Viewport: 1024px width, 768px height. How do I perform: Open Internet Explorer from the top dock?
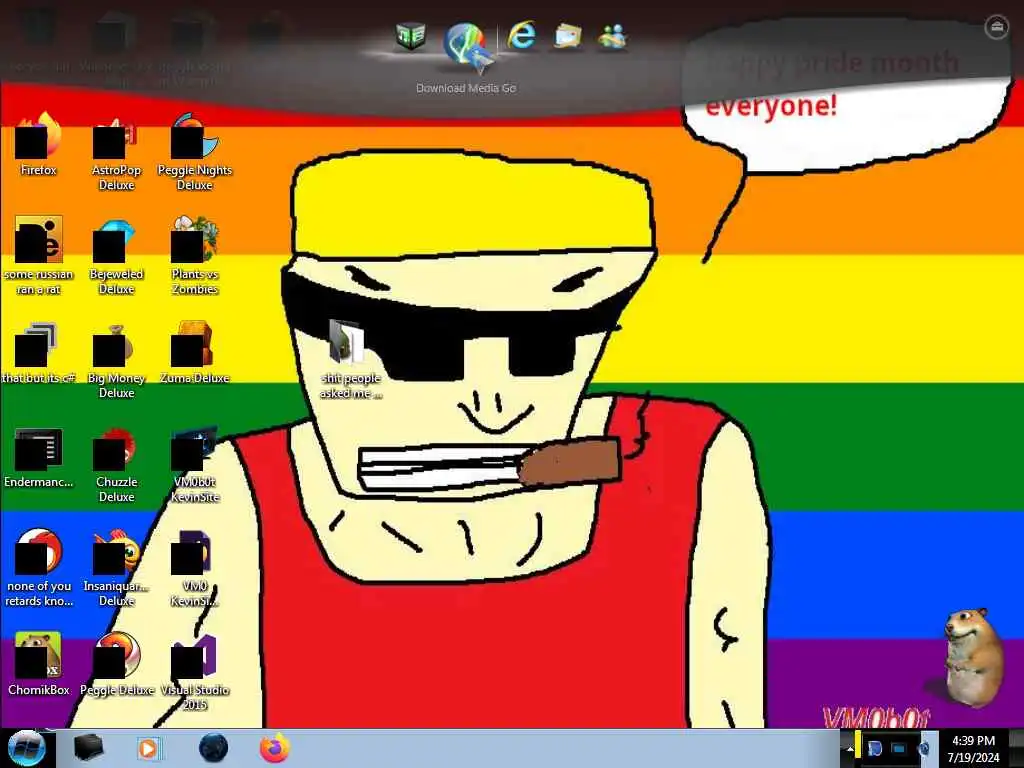click(522, 36)
